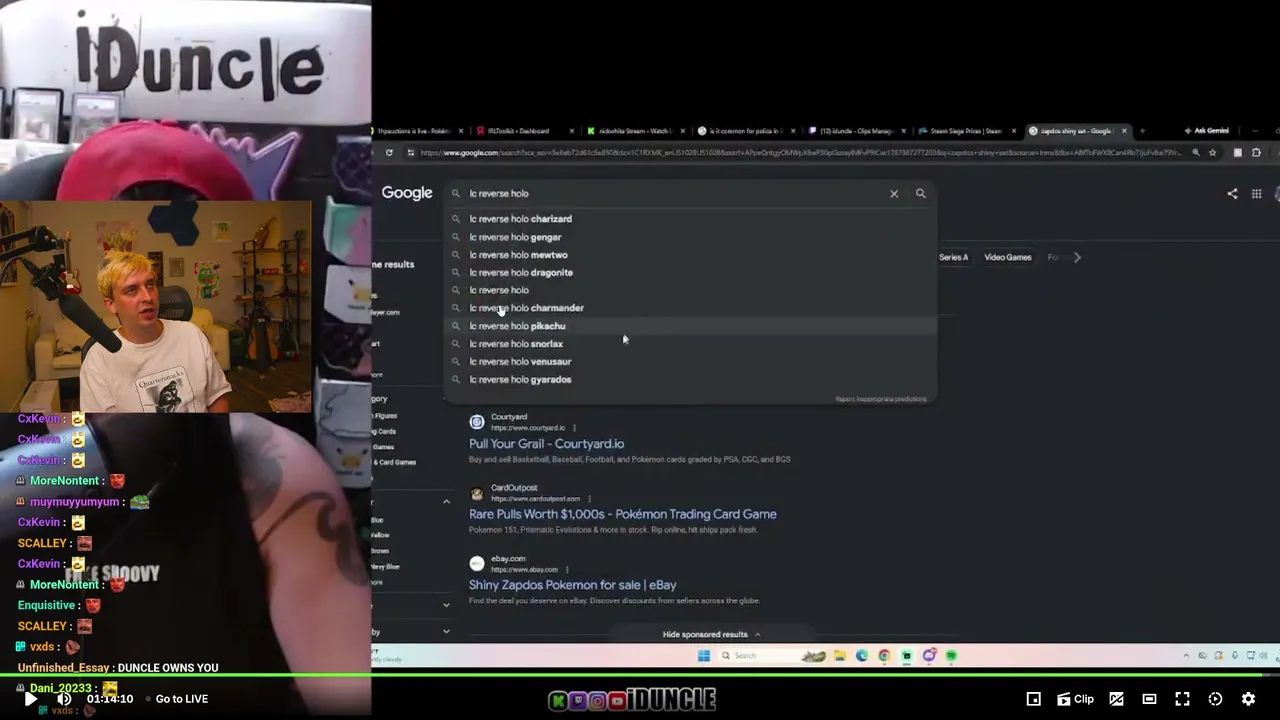The width and height of the screenshot is (1280, 720).
Task: Click the picture-in-picture icon right of Clip
Action: [1116, 699]
